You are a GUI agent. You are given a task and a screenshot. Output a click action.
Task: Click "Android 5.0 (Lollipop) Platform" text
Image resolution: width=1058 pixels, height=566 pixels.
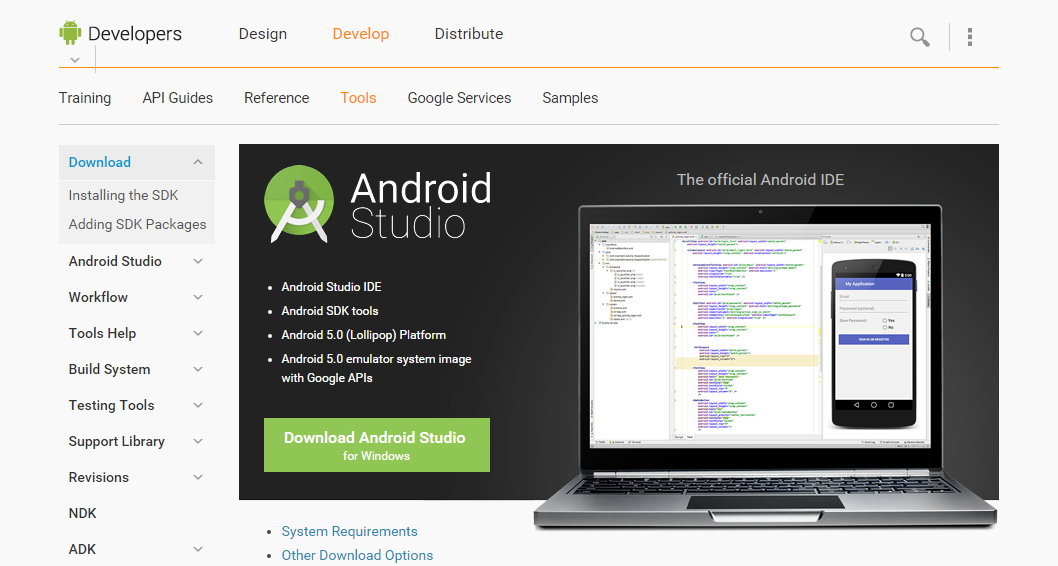click(x=364, y=335)
